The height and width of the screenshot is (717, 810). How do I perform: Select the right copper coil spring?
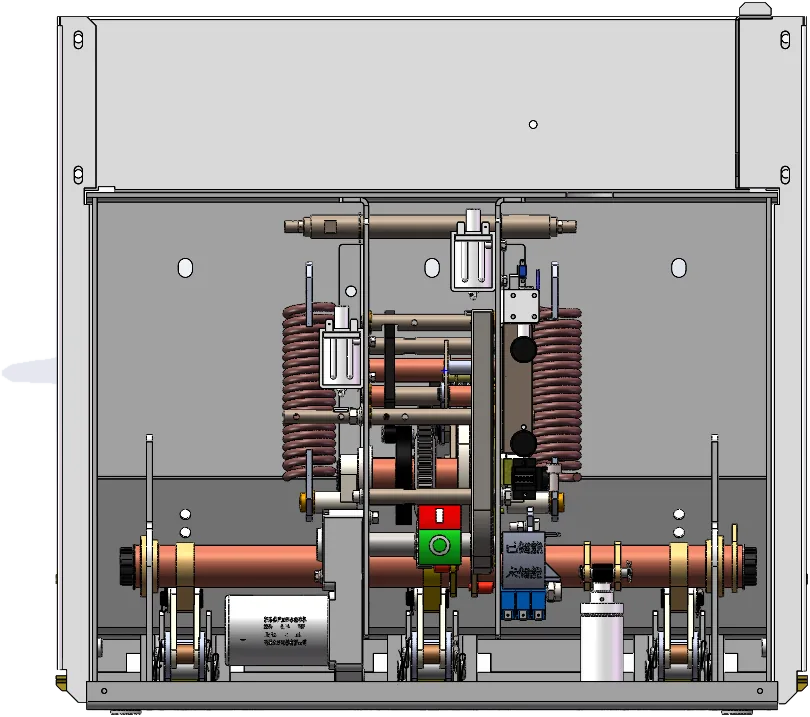pos(557,392)
